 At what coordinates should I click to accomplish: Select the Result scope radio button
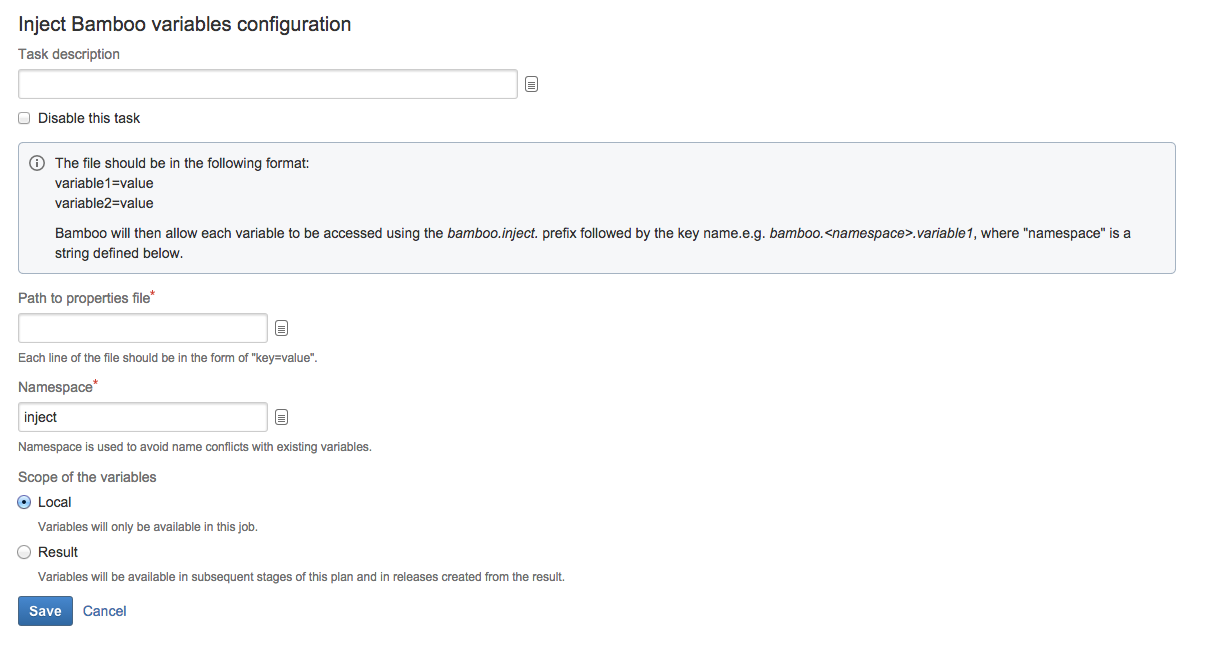pyautogui.click(x=24, y=552)
